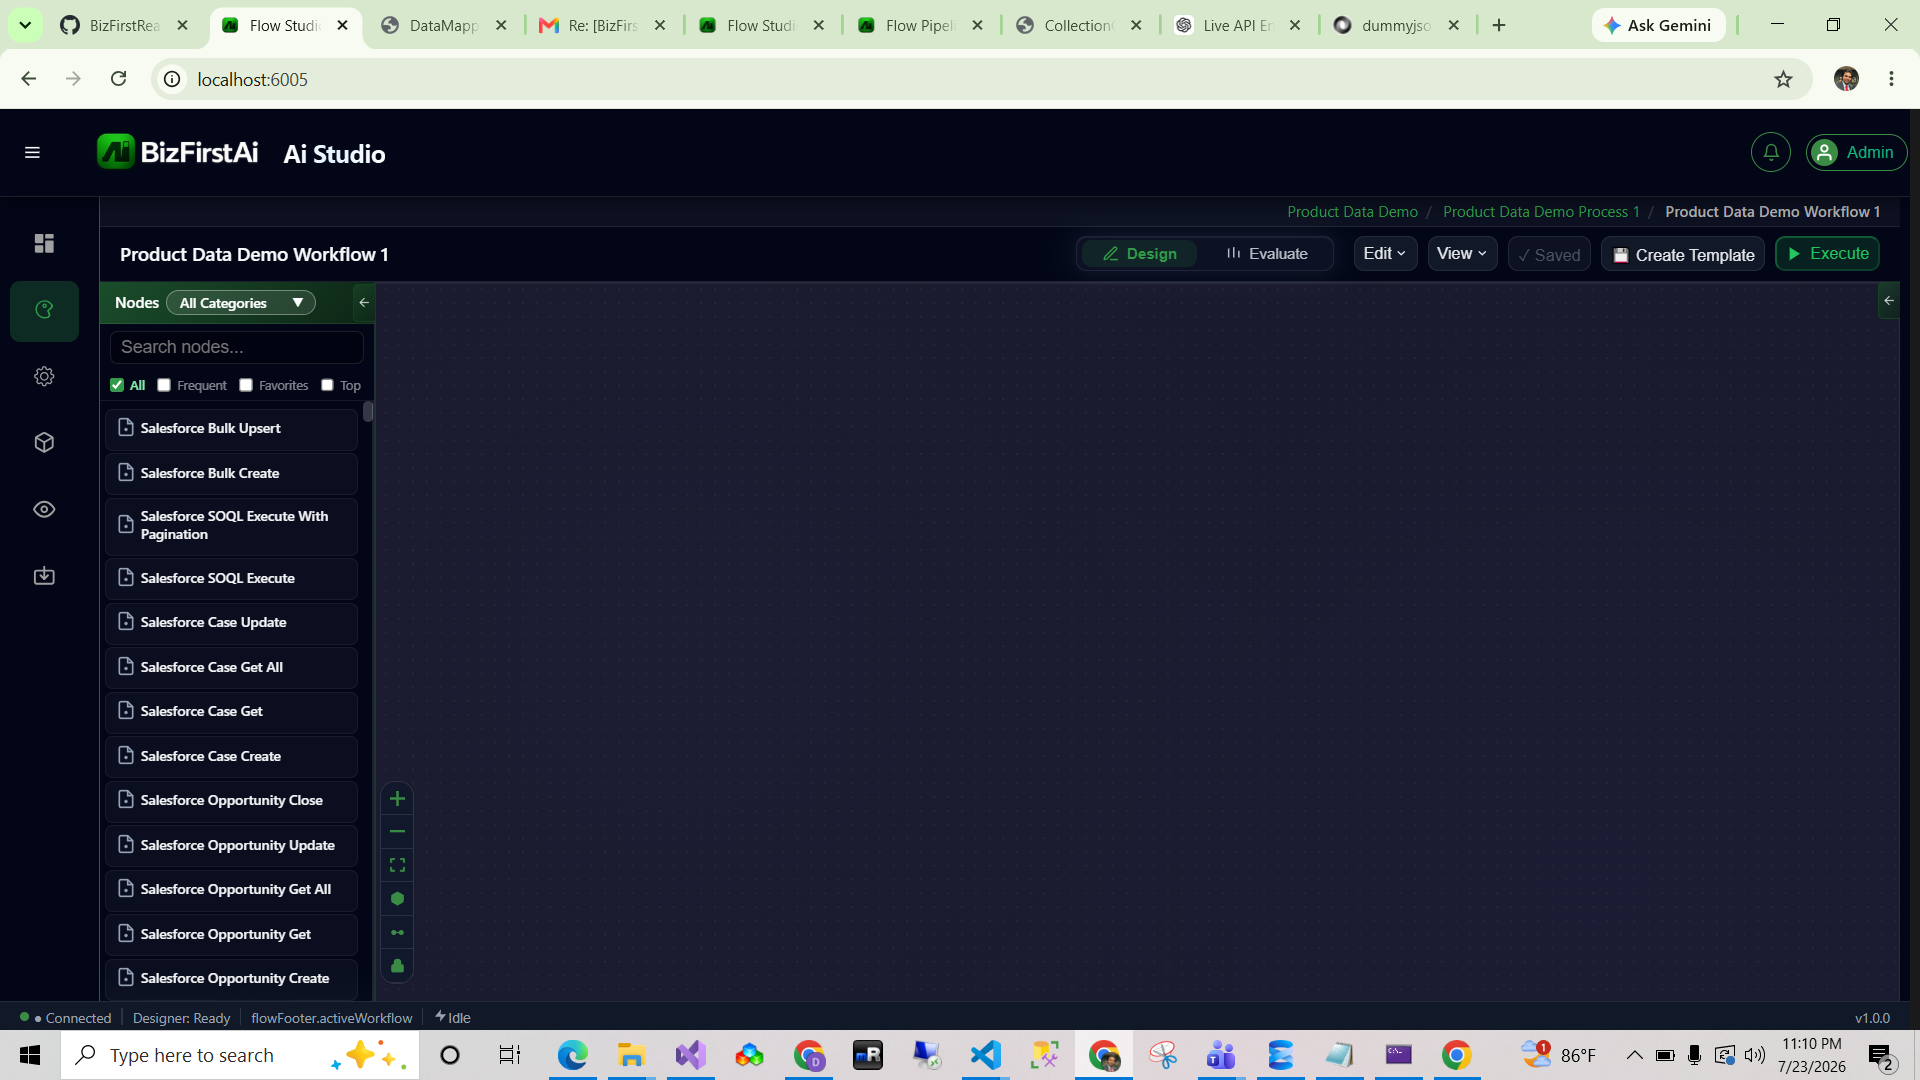Image resolution: width=1920 pixels, height=1080 pixels.
Task: Switch to the Live API browser tab
Action: tap(1238, 25)
